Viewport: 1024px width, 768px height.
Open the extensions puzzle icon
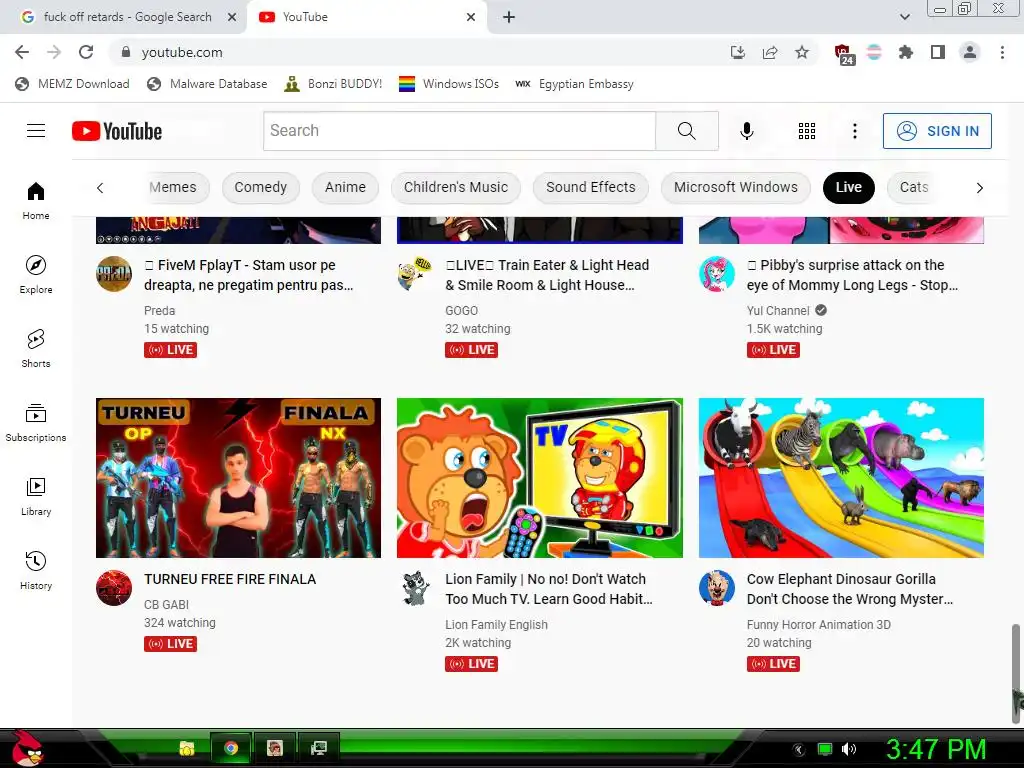[905, 52]
